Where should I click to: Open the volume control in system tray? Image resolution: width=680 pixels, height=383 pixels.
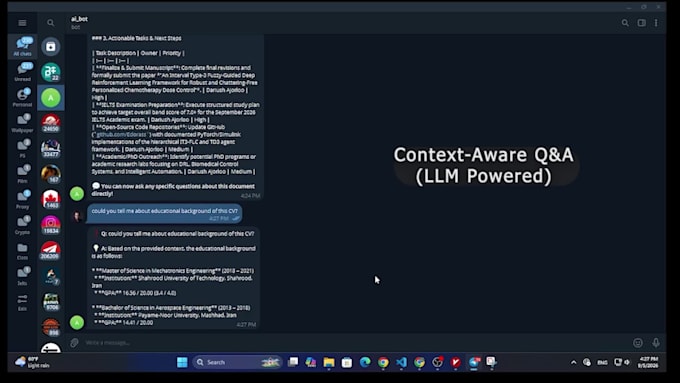(627, 362)
